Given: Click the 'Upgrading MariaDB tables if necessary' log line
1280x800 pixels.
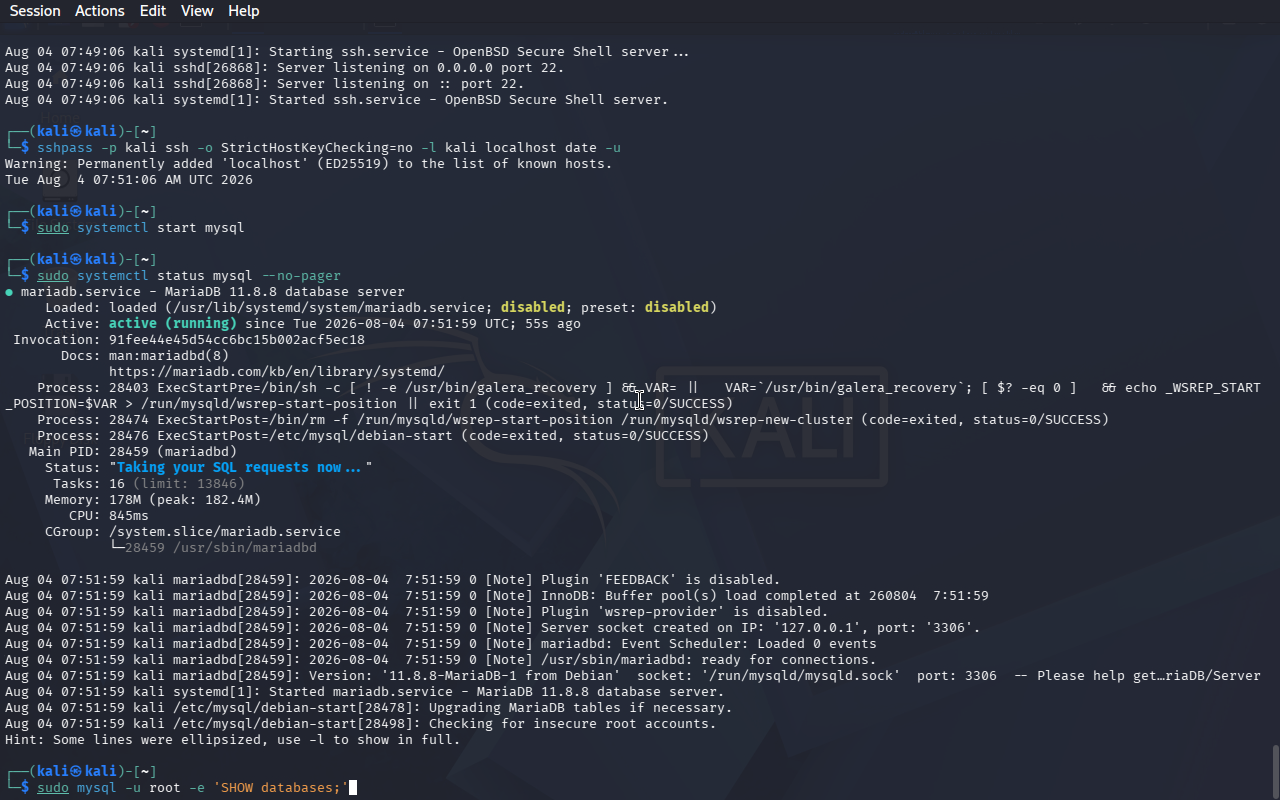Looking at the screenshot, I should [369, 707].
